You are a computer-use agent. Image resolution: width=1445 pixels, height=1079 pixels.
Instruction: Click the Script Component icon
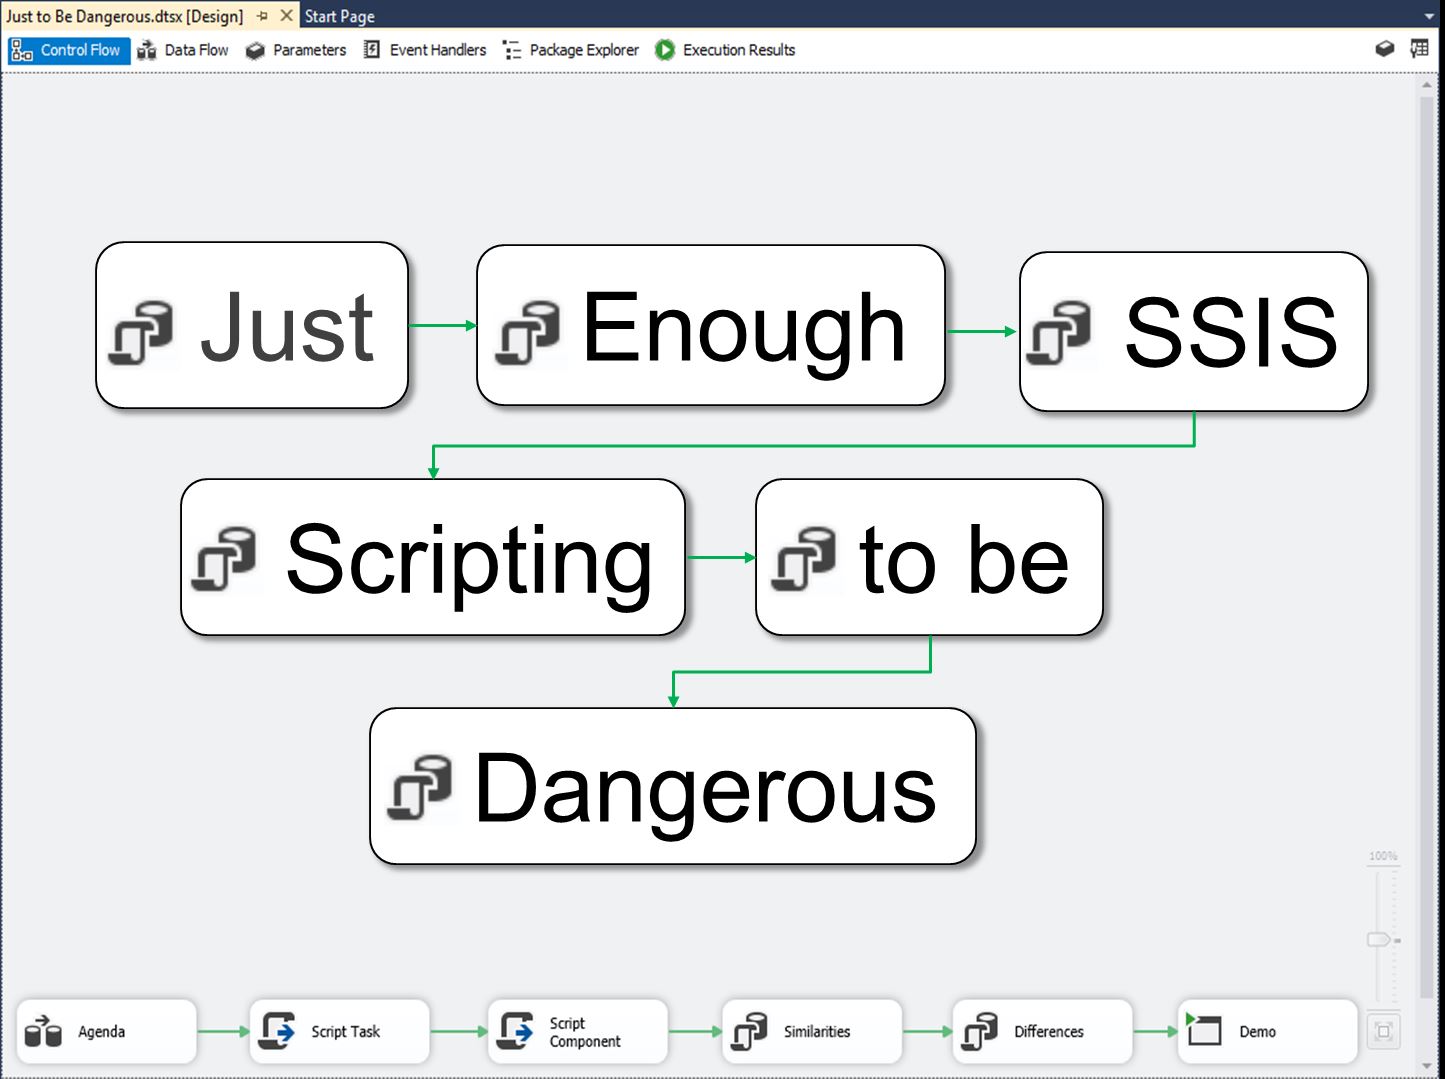(516, 1031)
